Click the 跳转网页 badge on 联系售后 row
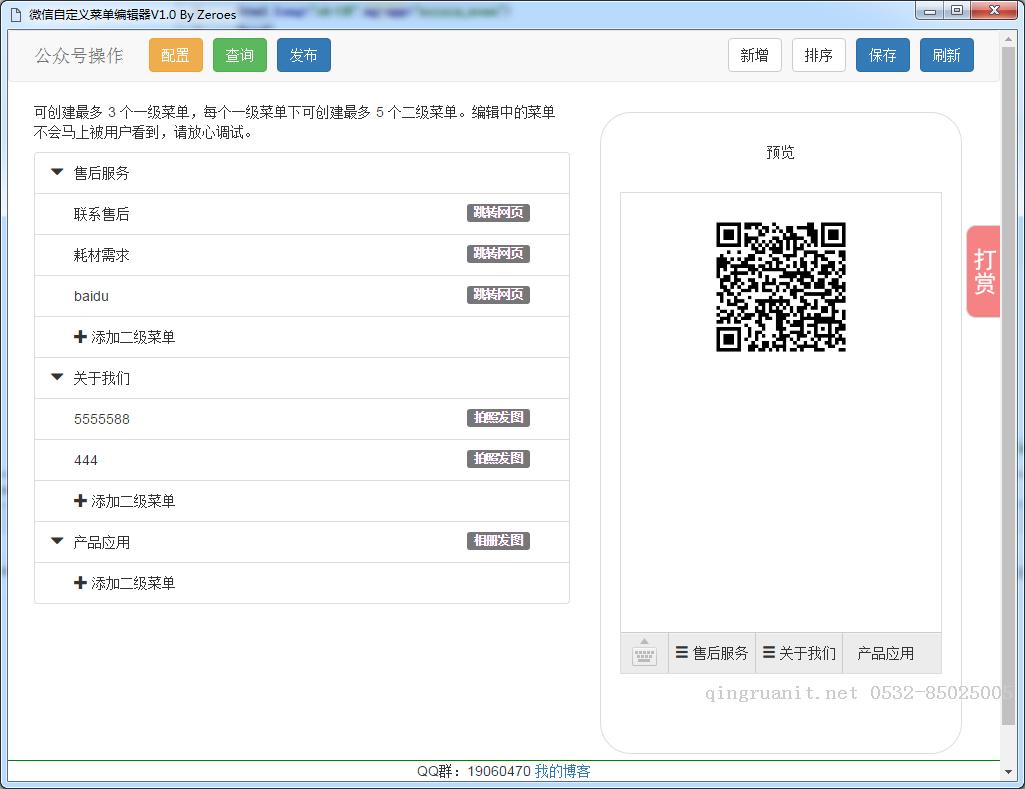1025x789 pixels. [x=498, y=213]
